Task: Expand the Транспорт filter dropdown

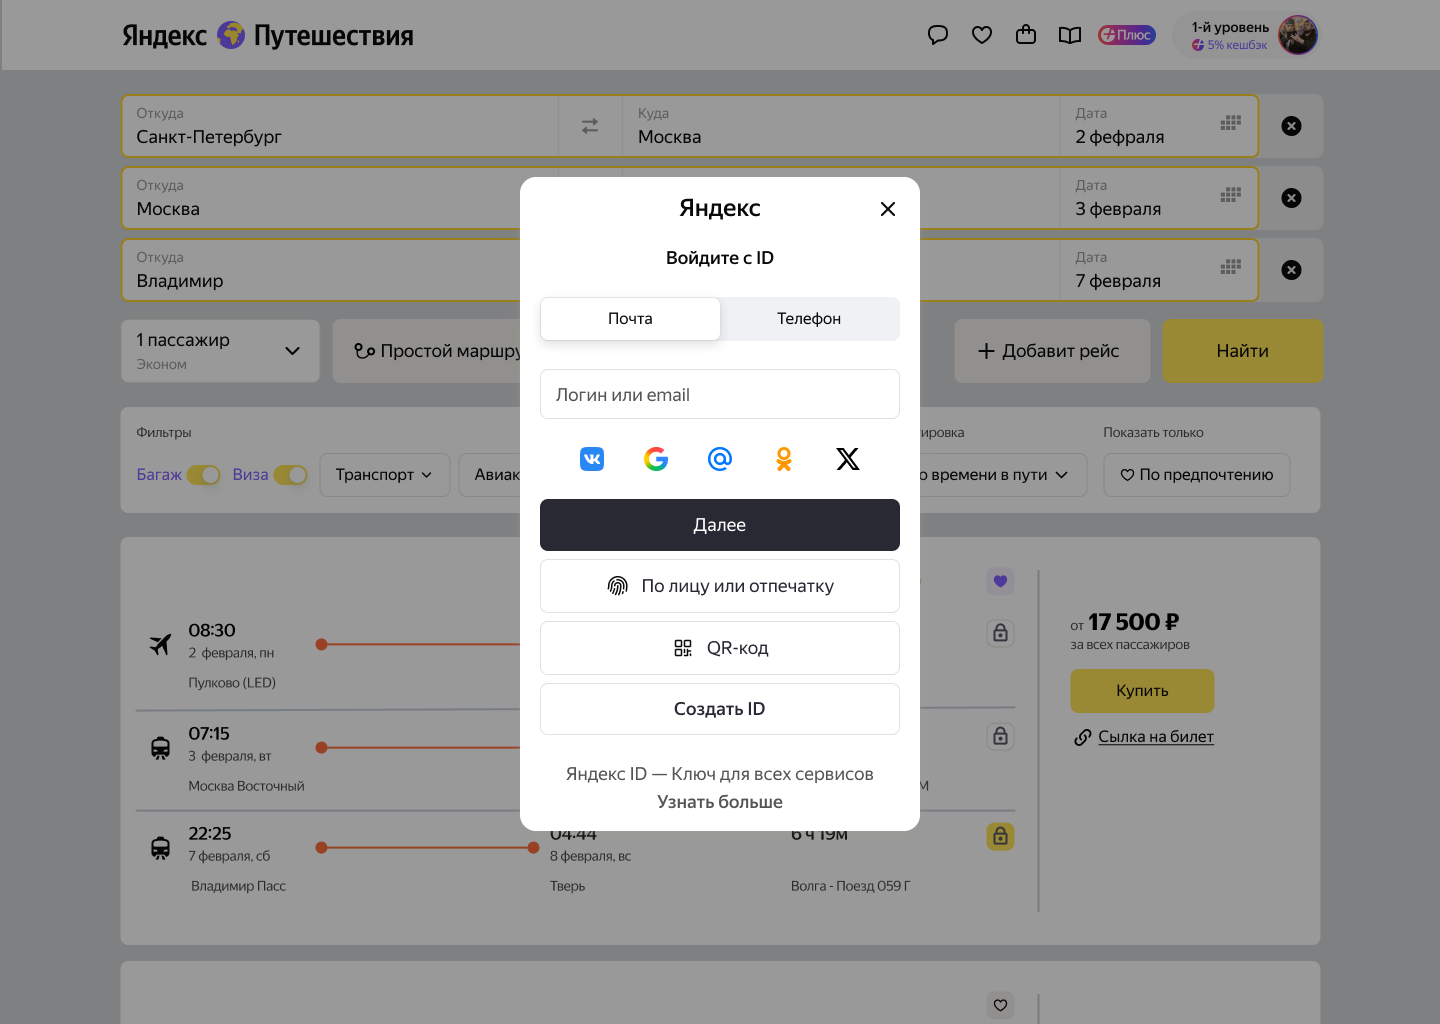Action: (385, 475)
